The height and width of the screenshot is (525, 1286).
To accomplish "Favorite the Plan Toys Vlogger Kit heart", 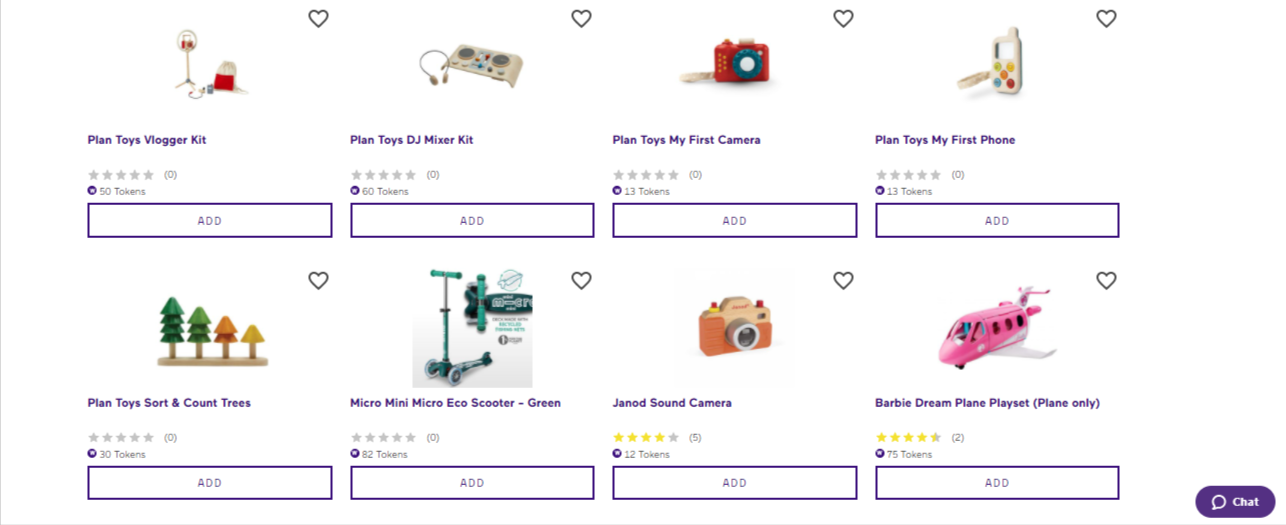I will point(318,19).
